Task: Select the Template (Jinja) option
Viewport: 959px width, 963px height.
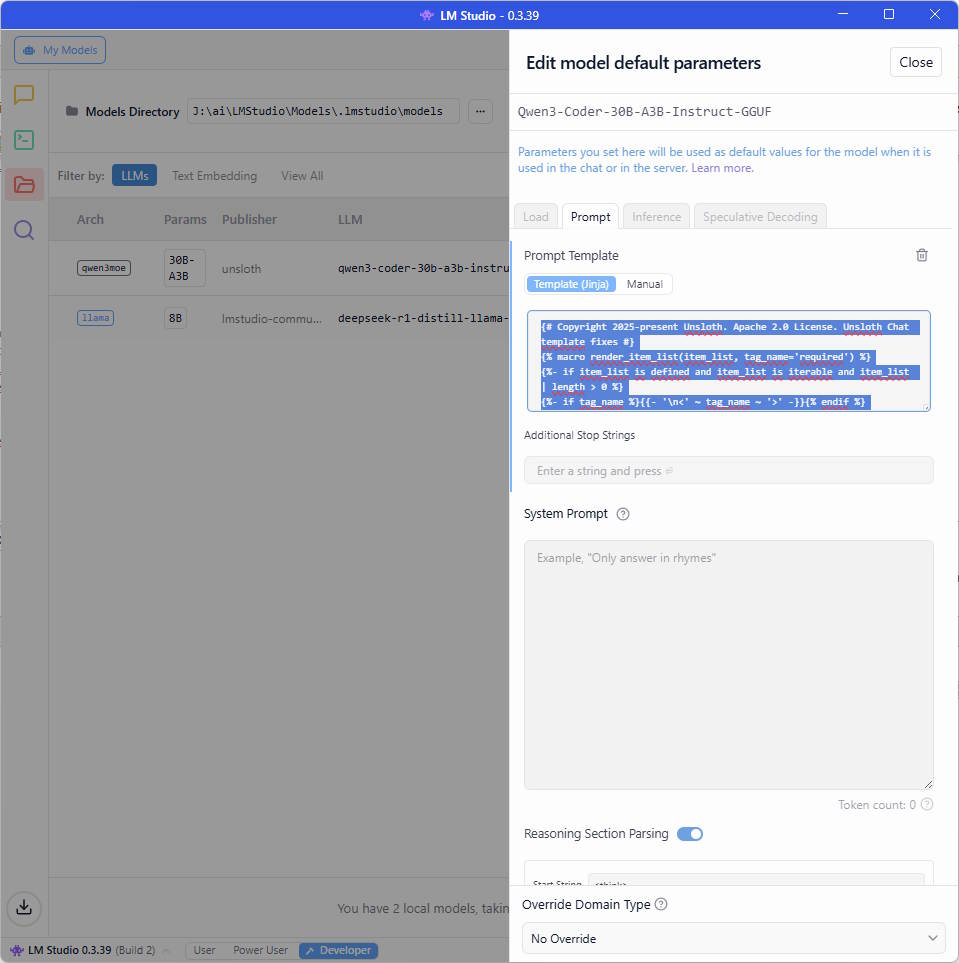Action: click(x=571, y=284)
